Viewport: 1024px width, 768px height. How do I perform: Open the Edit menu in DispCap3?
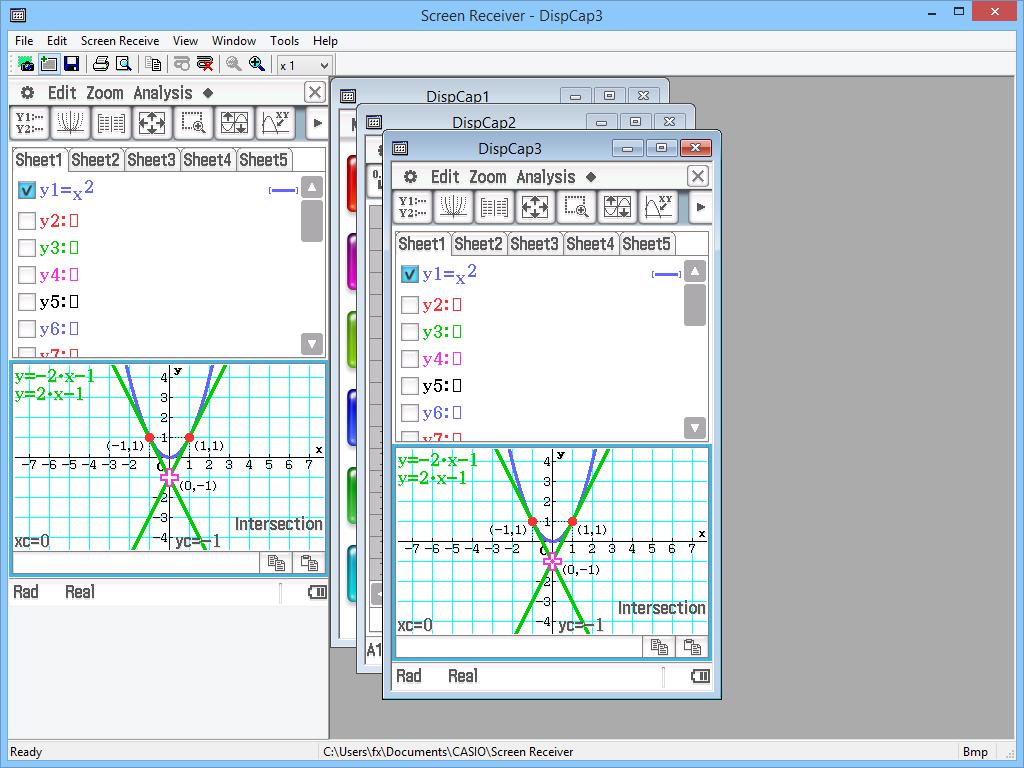point(445,177)
